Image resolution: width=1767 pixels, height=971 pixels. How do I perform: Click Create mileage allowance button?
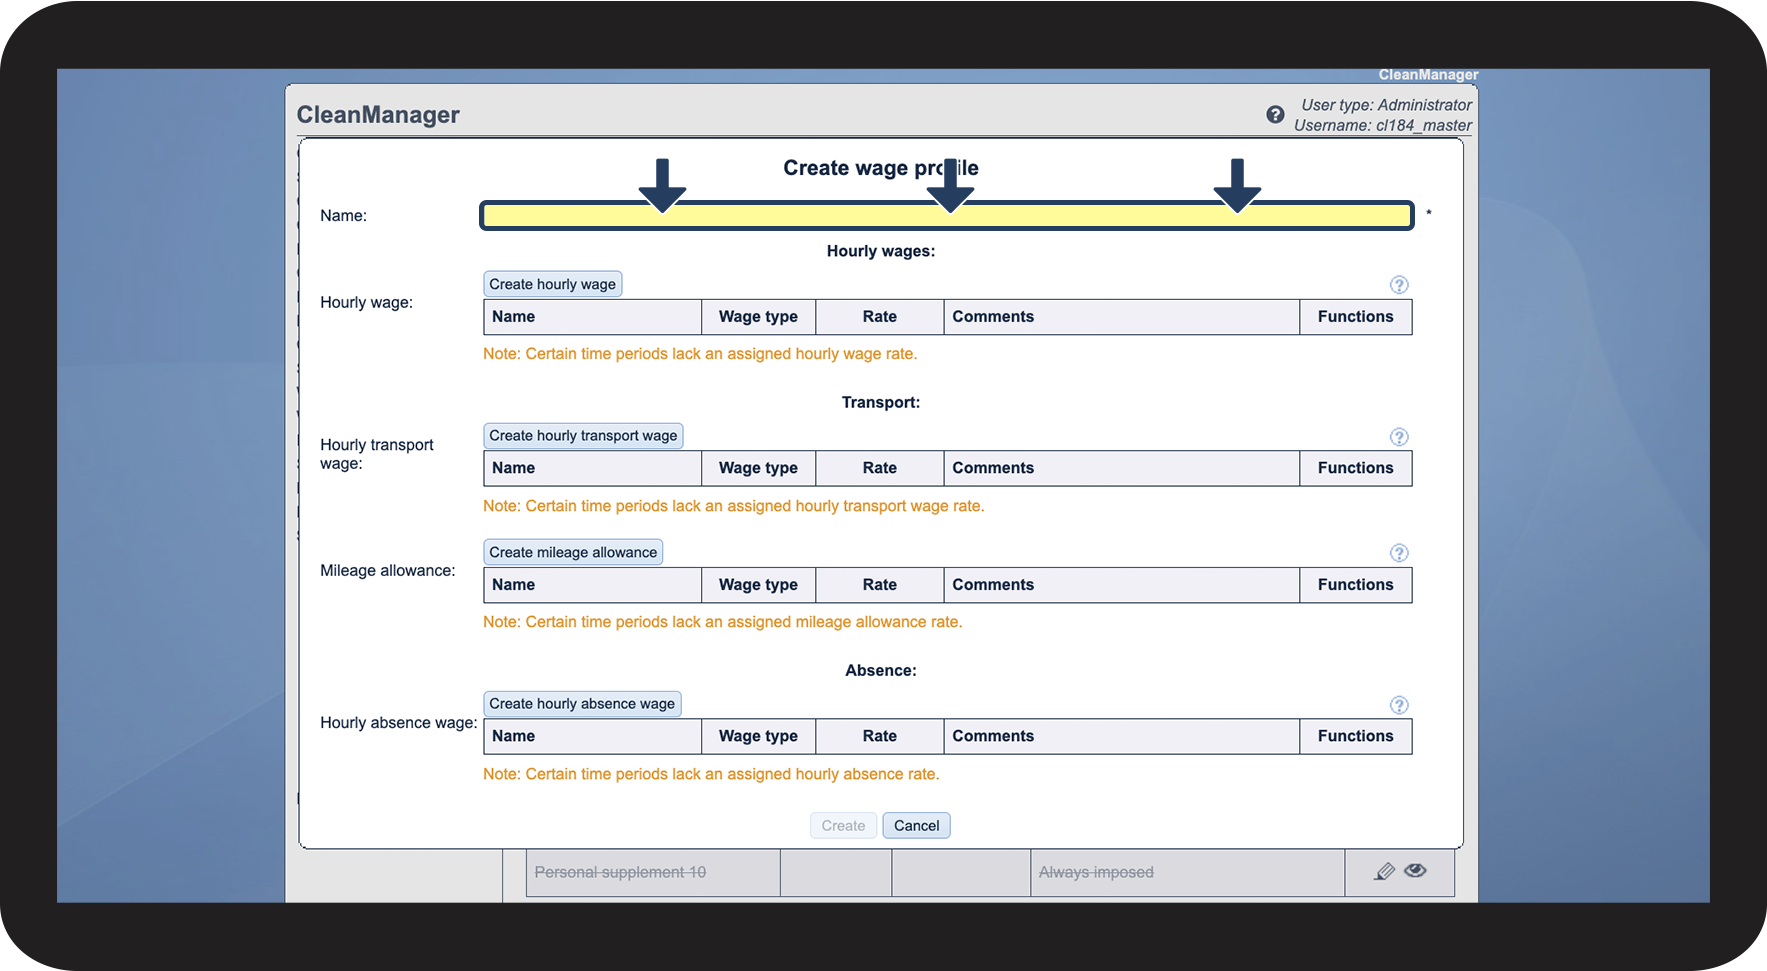pyautogui.click(x=573, y=552)
